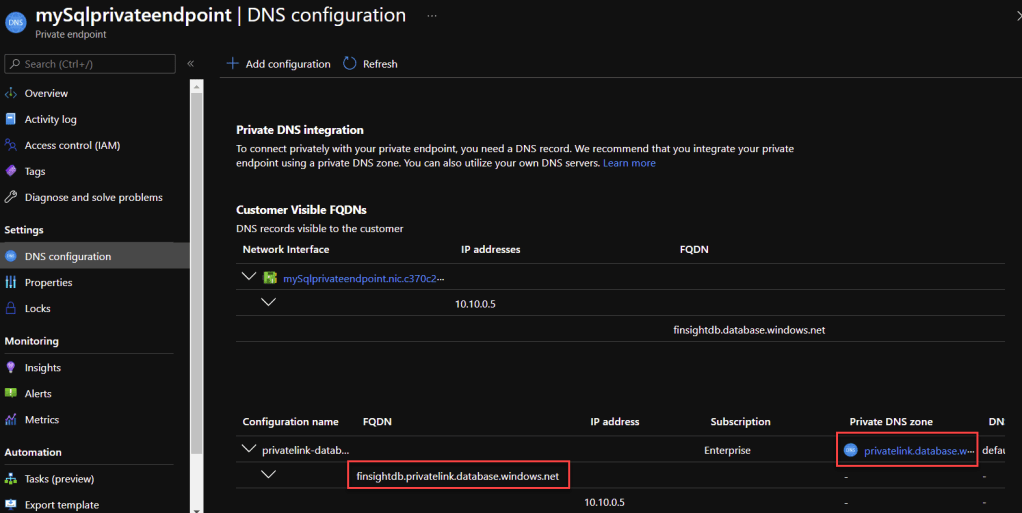Open the privatelink.database private DNS zone link
The width and height of the screenshot is (1022, 513).
click(917, 451)
